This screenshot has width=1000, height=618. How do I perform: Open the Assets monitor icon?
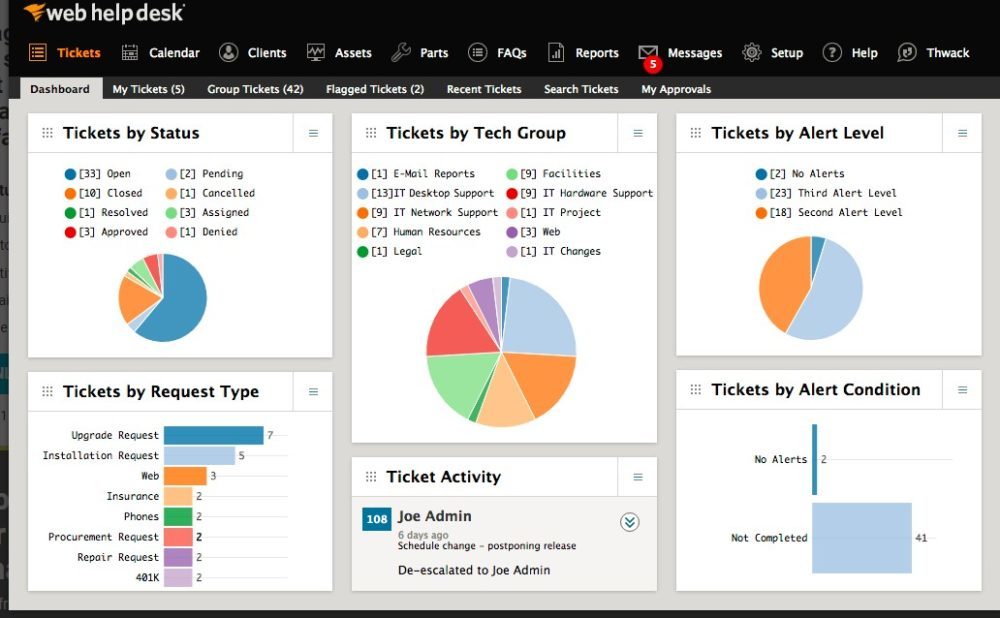316,53
